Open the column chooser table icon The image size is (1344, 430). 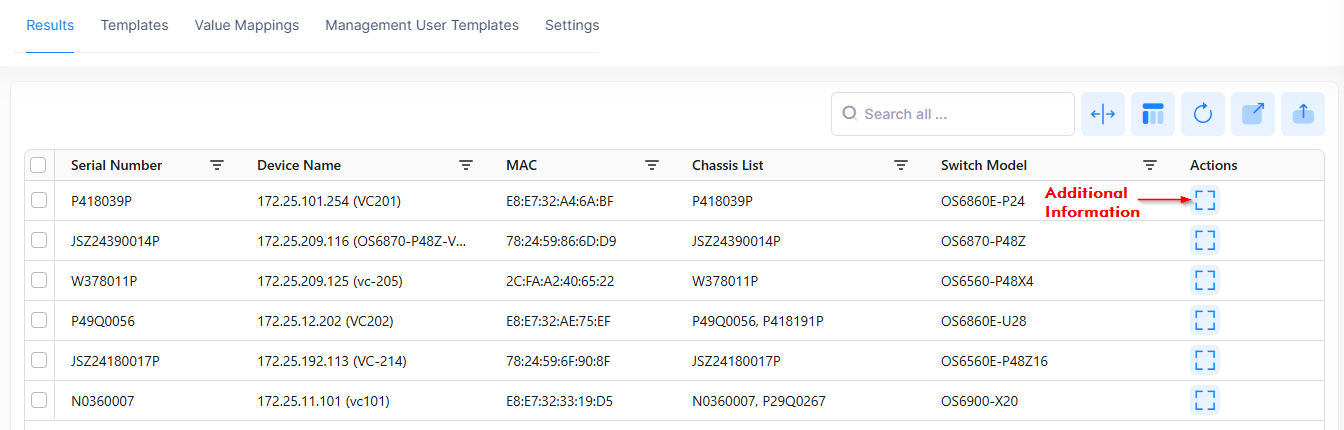click(1153, 114)
